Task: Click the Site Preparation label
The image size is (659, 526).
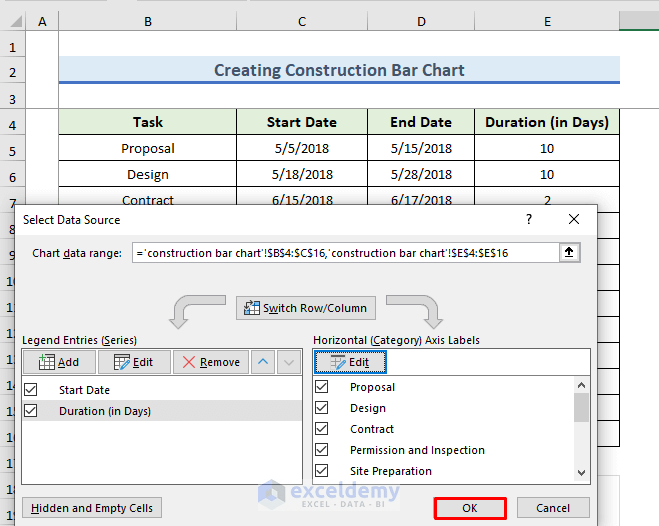Action: click(x=391, y=471)
